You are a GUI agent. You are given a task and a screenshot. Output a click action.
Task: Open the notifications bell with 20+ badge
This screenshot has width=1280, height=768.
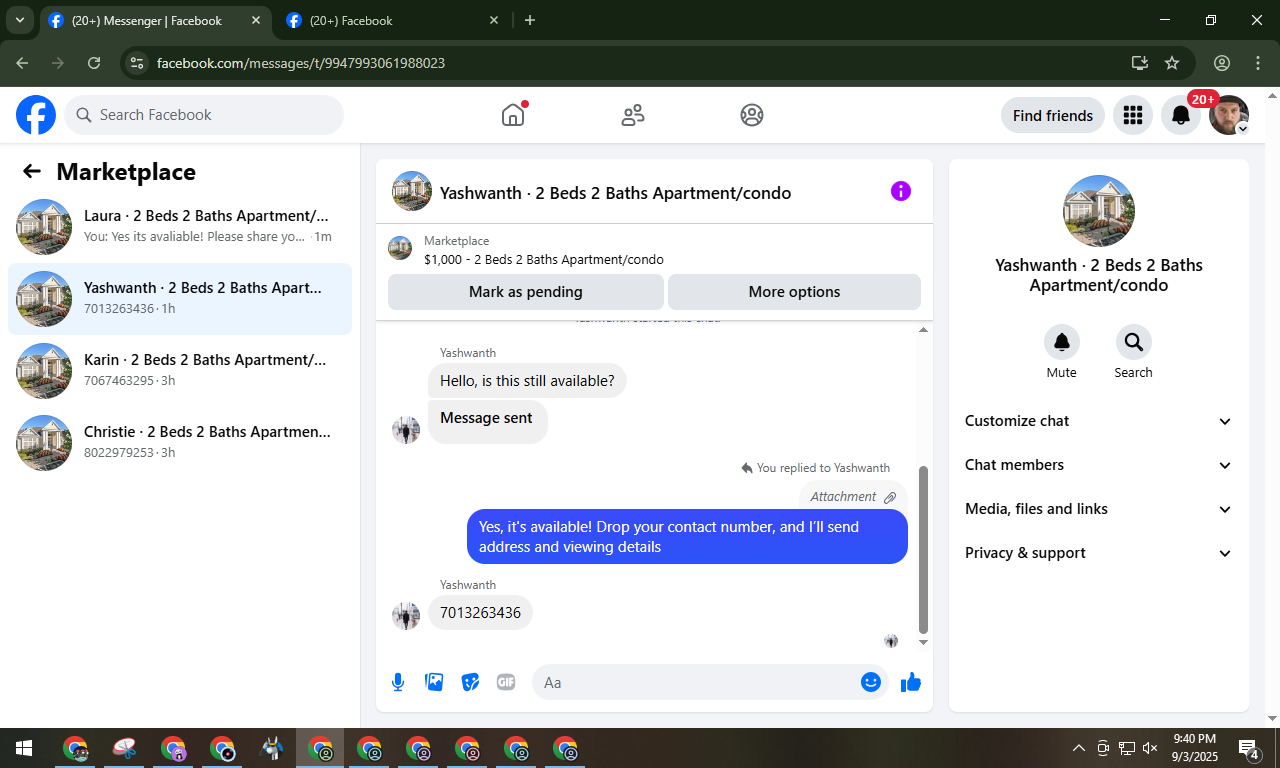[1181, 115]
